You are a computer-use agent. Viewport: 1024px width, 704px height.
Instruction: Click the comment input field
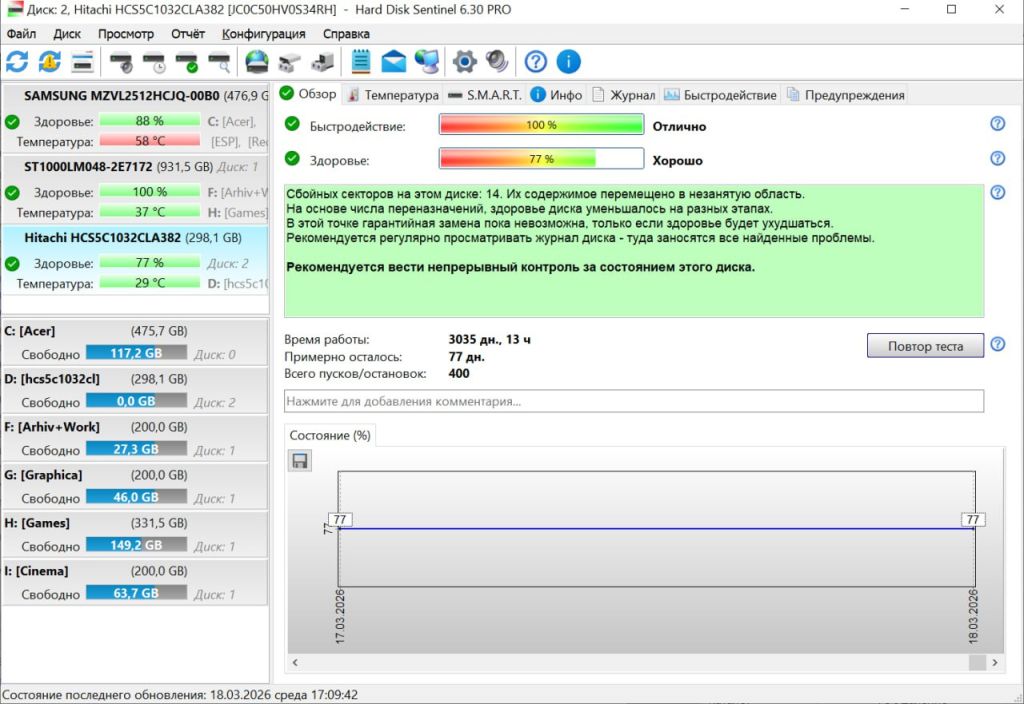tap(633, 401)
